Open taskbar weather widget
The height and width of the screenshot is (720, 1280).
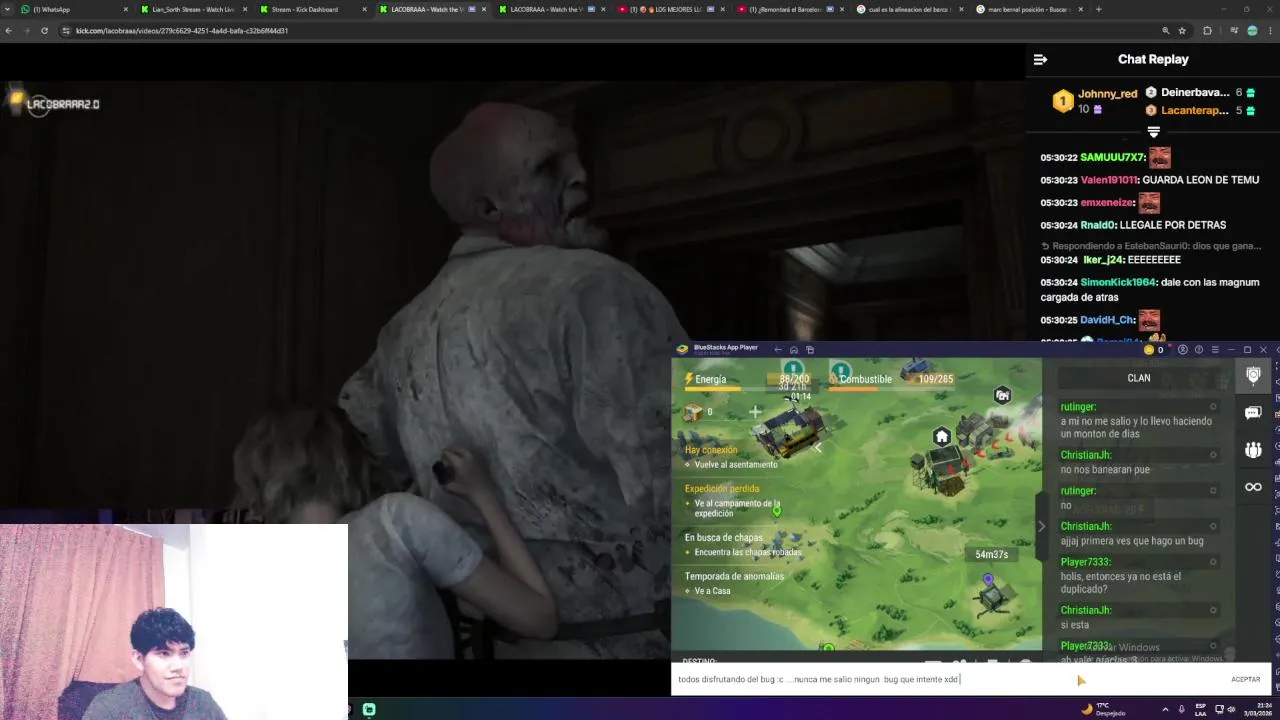tap(1103, 710)
